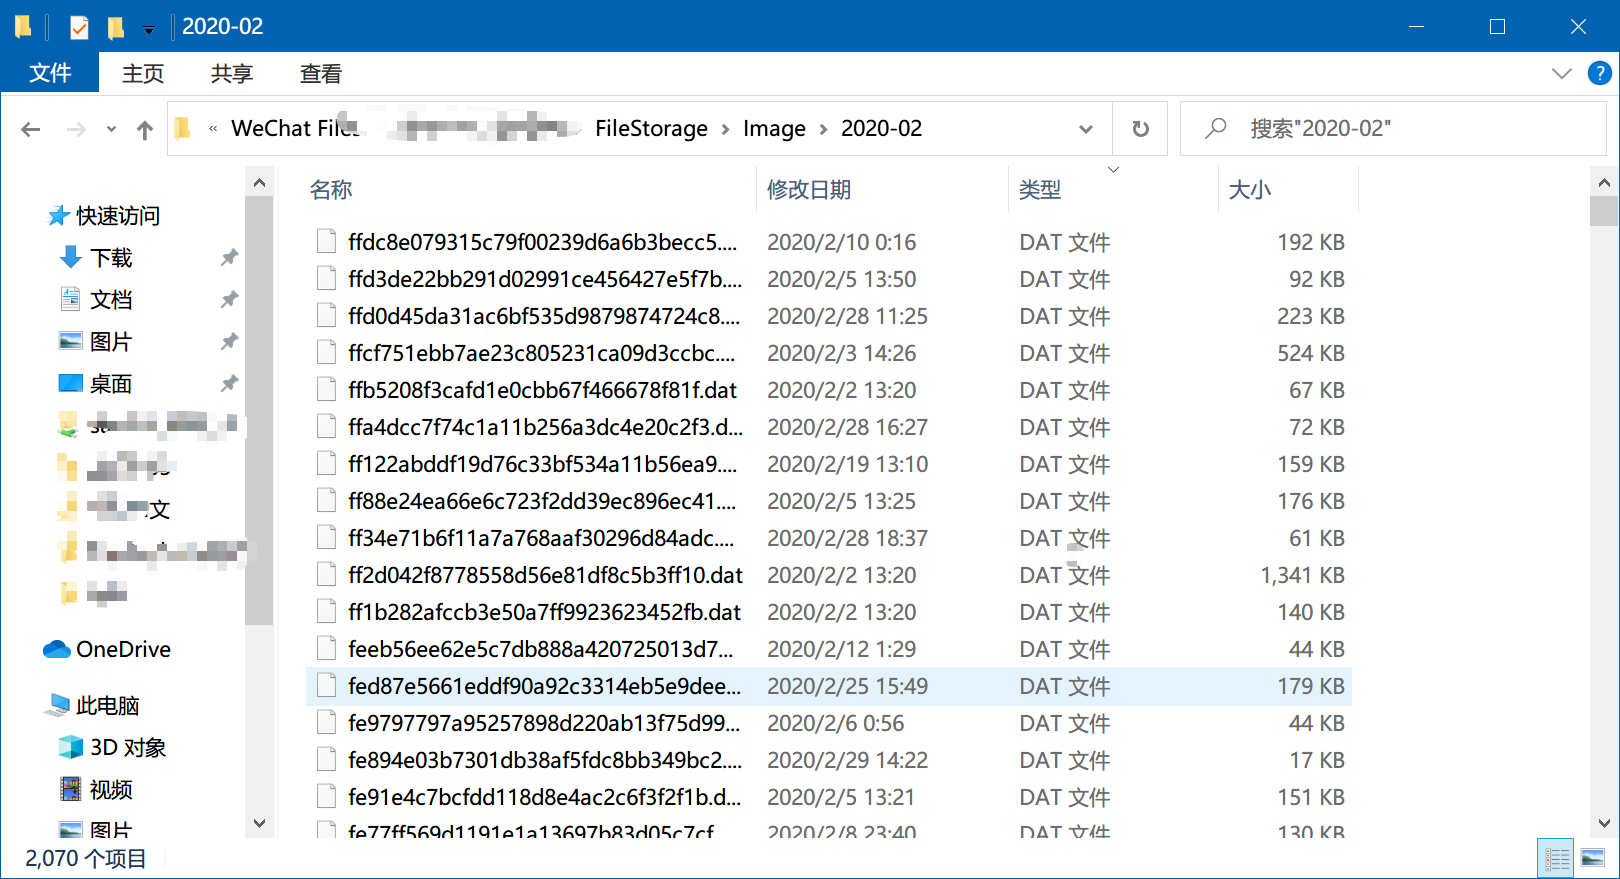Image resolution: width=1620 pixels, height=879 pixels.
Task: Switch to the 主页 ribbon tab
Action: [x=143, y=73]
